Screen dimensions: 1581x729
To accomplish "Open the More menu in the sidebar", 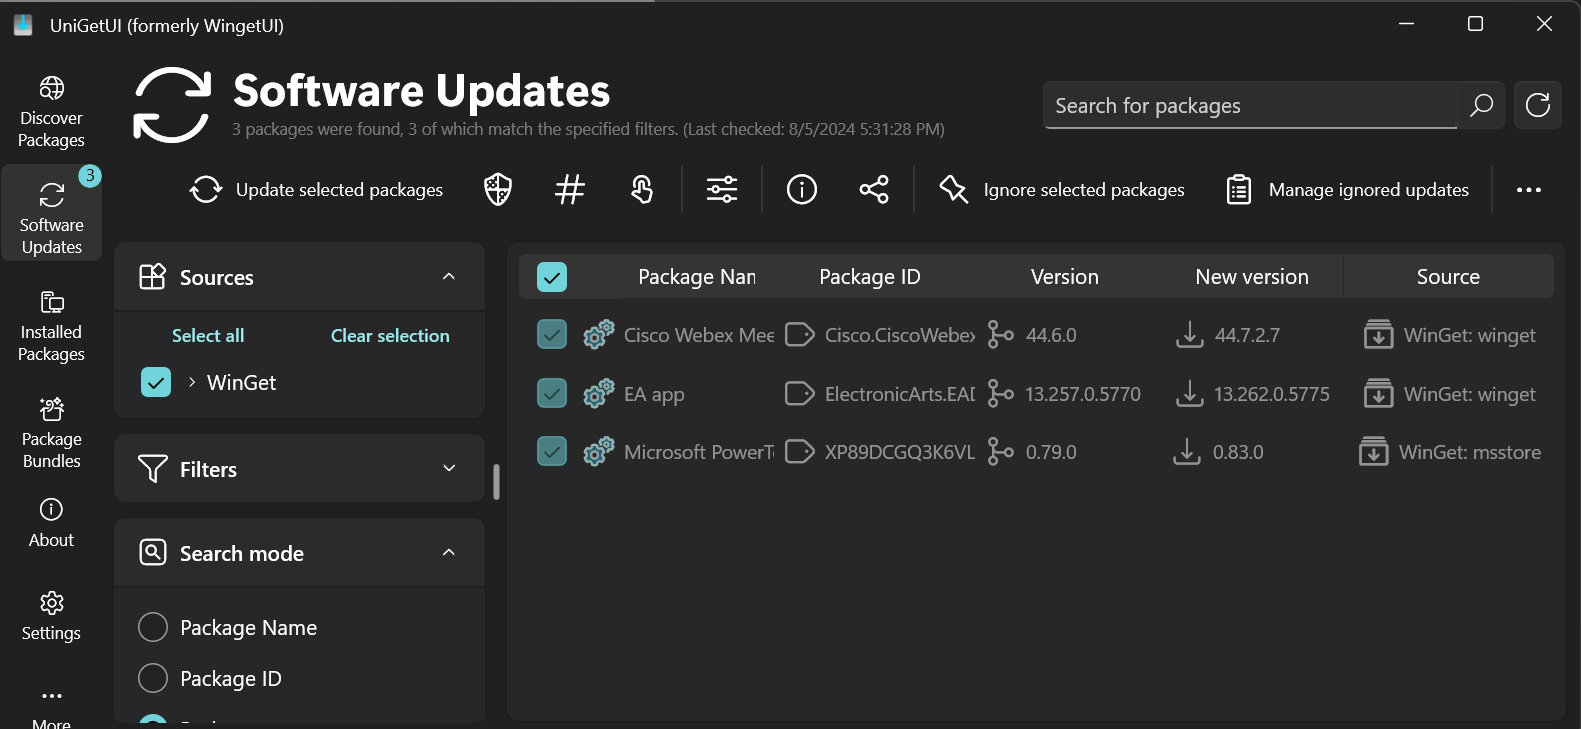I will [51, 706].
